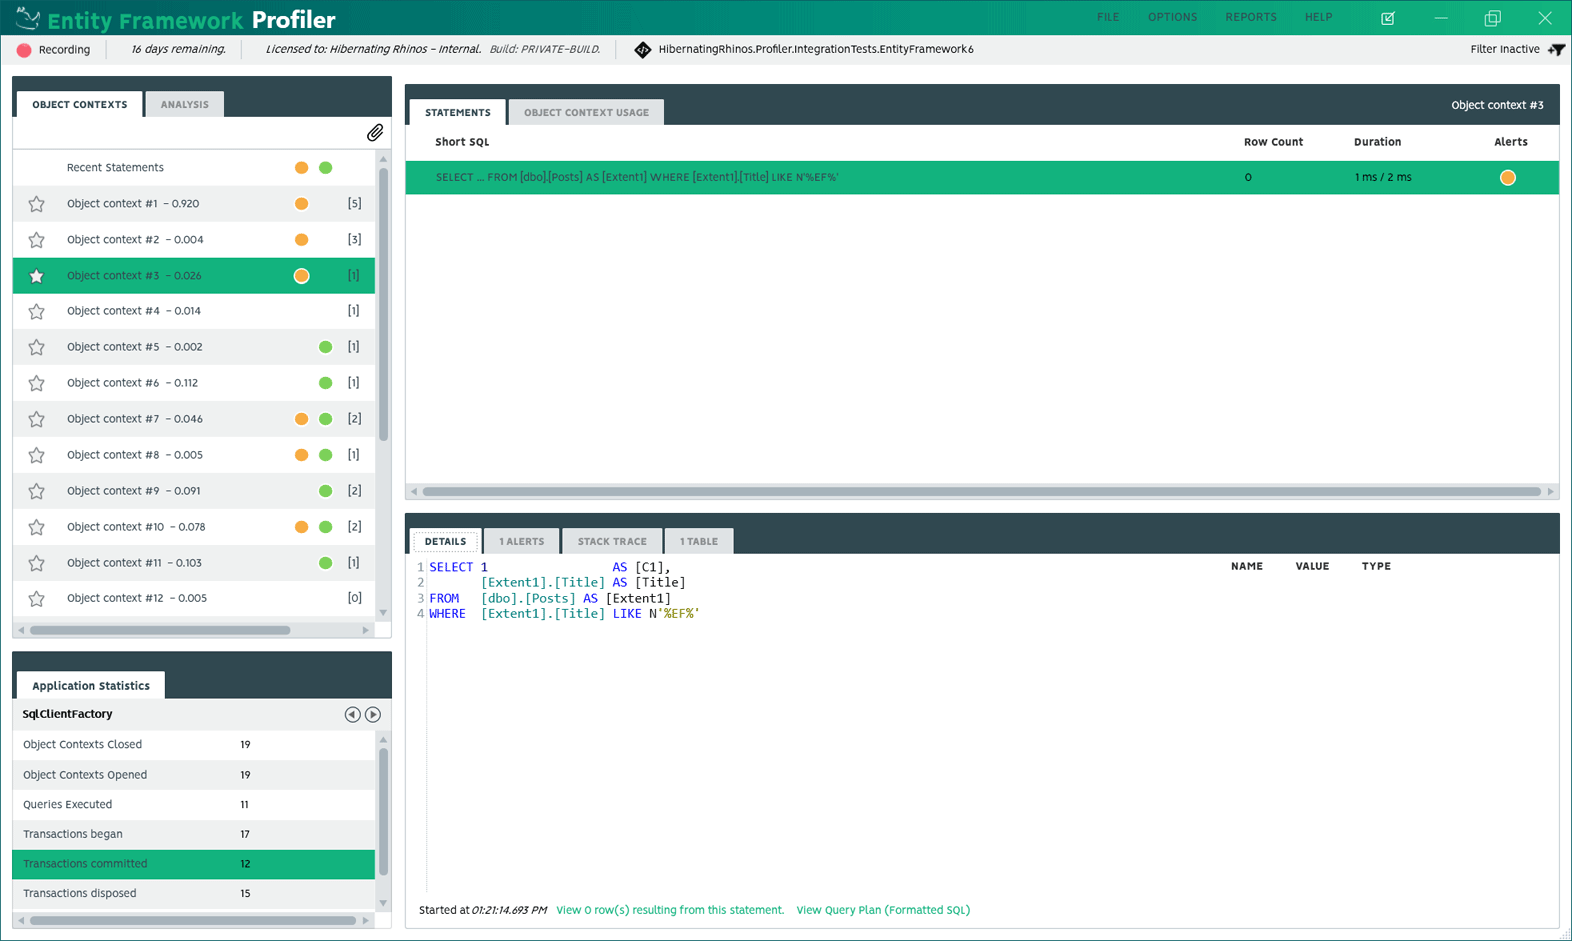
Task: Click green dot on Object context #6
Action: click(x=325, y=383)
